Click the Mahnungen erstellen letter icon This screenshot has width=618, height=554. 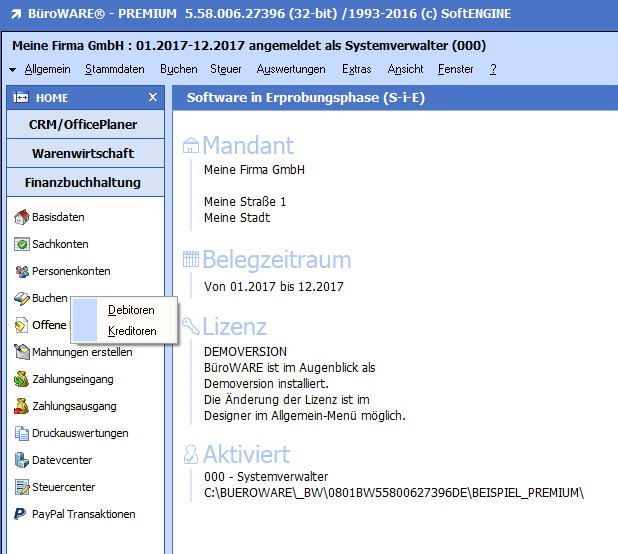(x=22, y=352)
